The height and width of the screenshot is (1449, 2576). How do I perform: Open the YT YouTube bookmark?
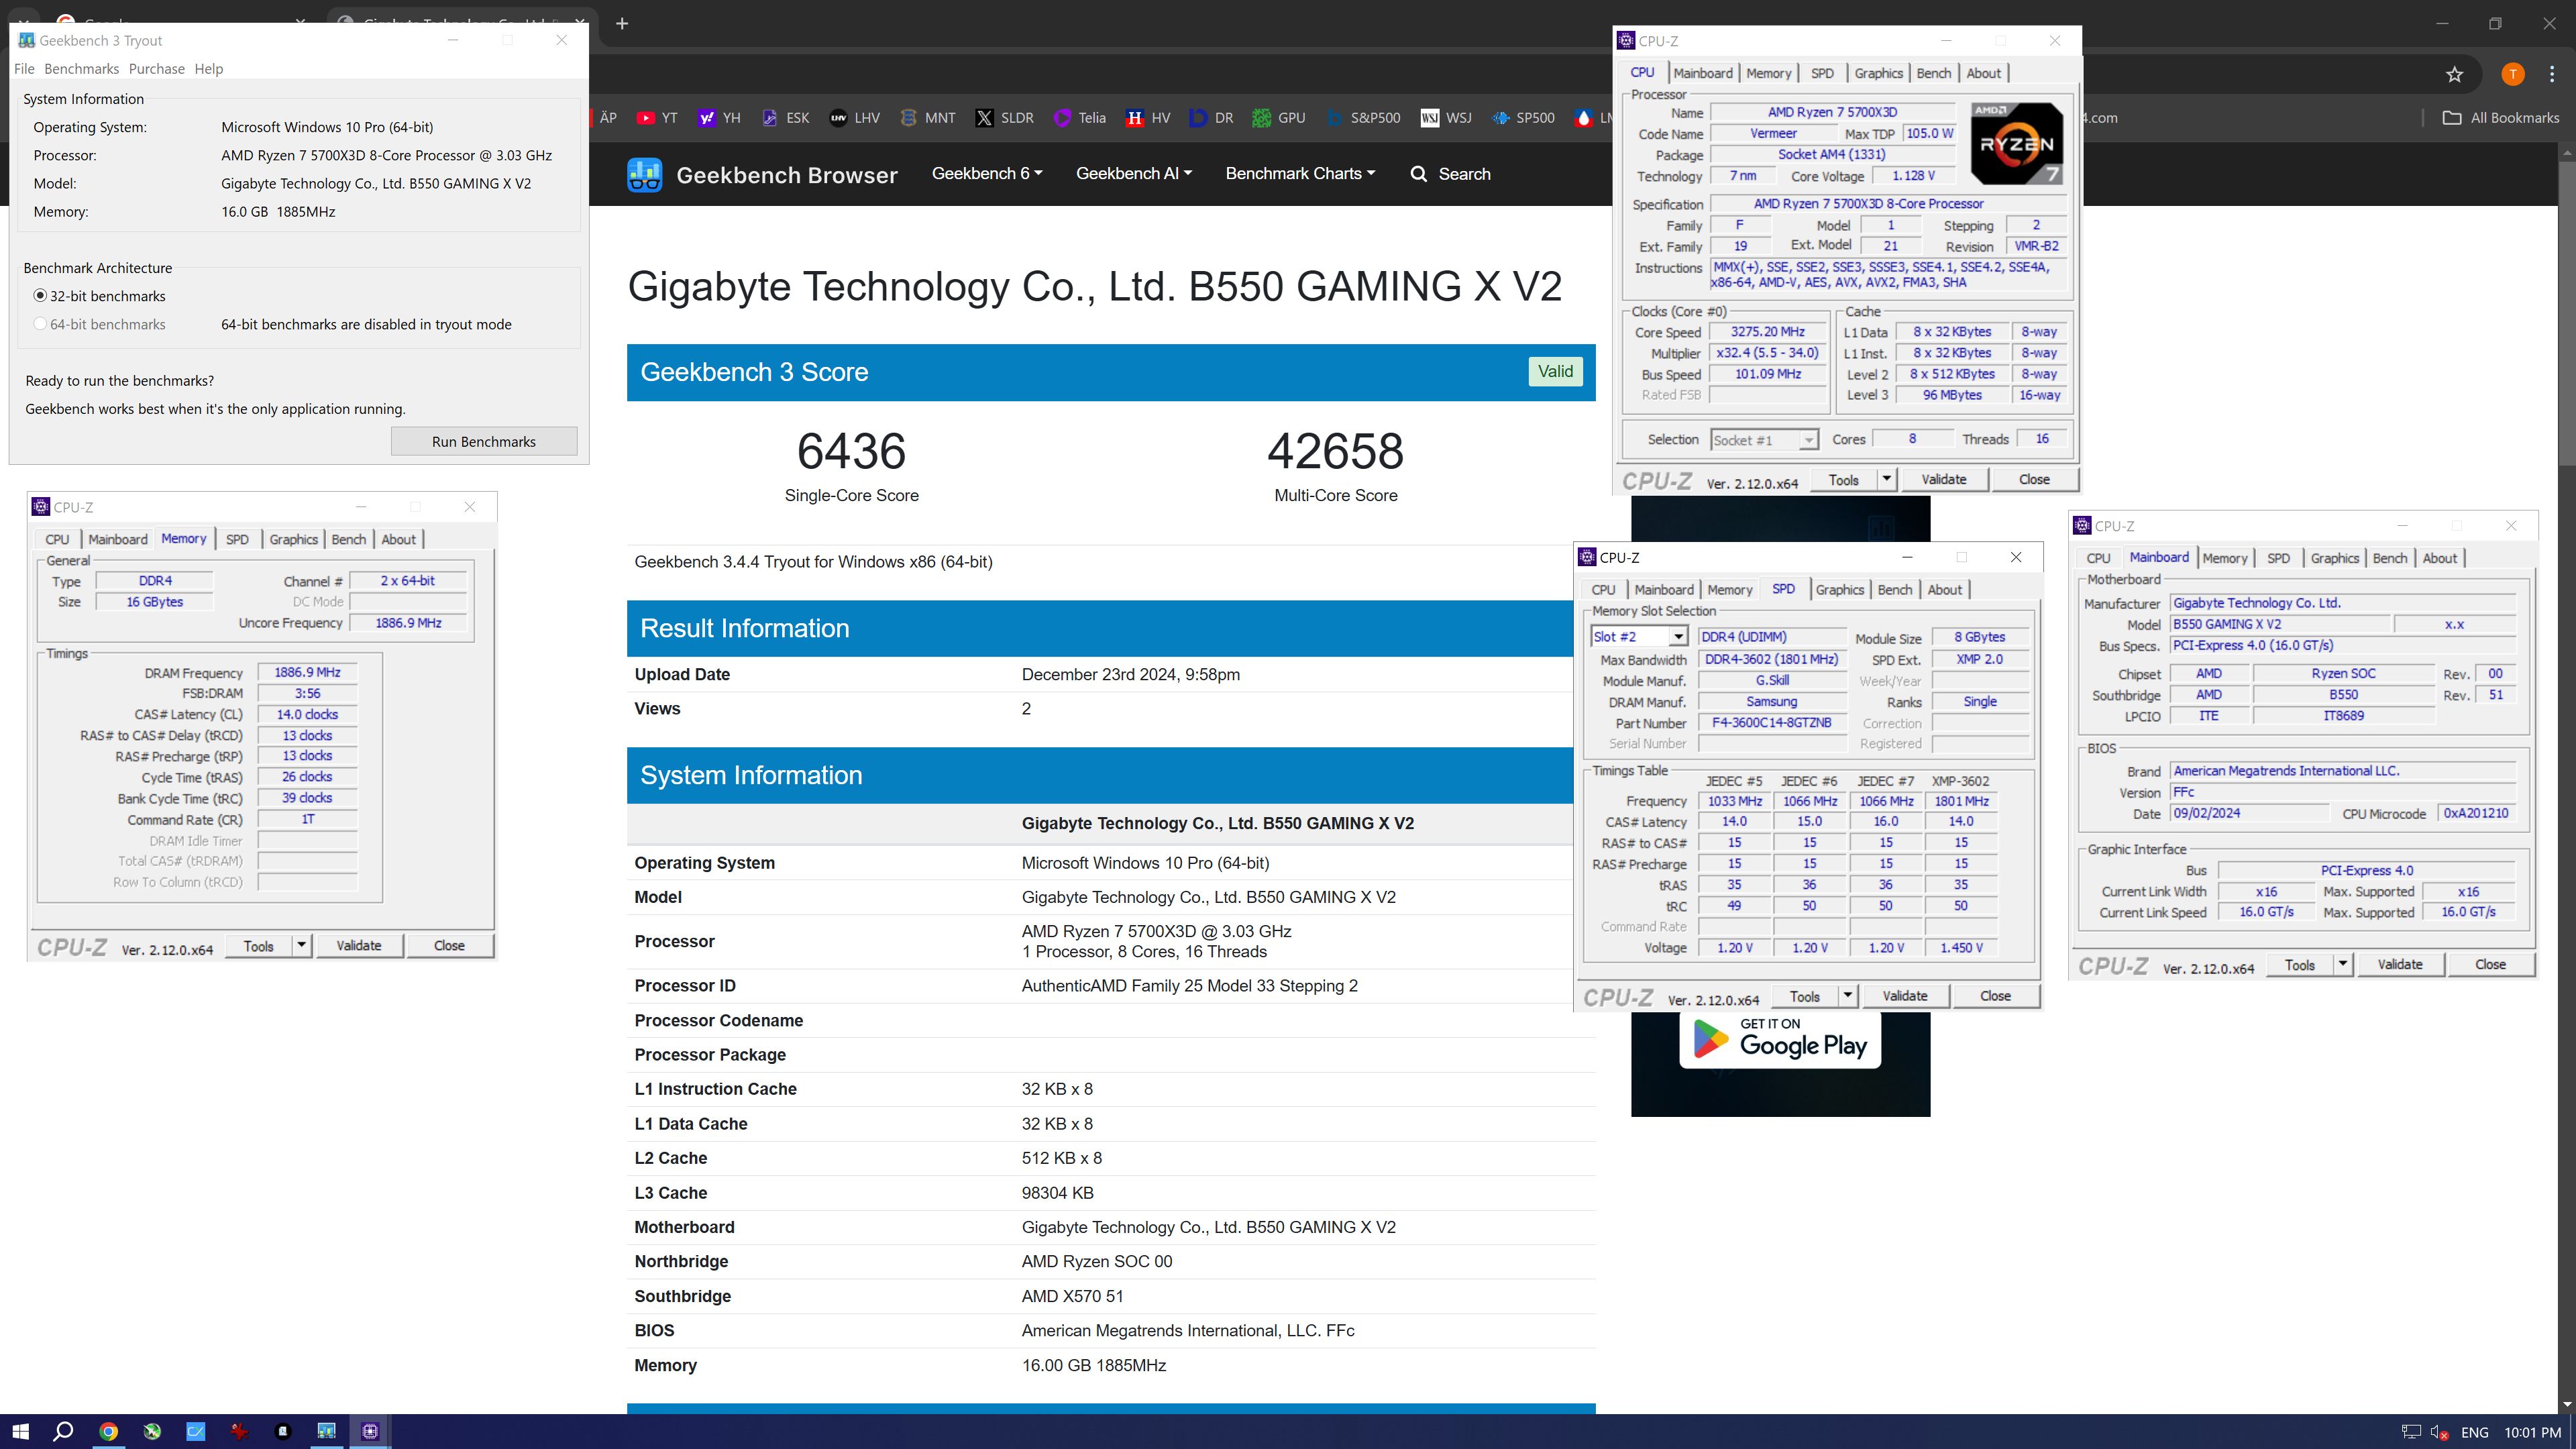[657, 118]
